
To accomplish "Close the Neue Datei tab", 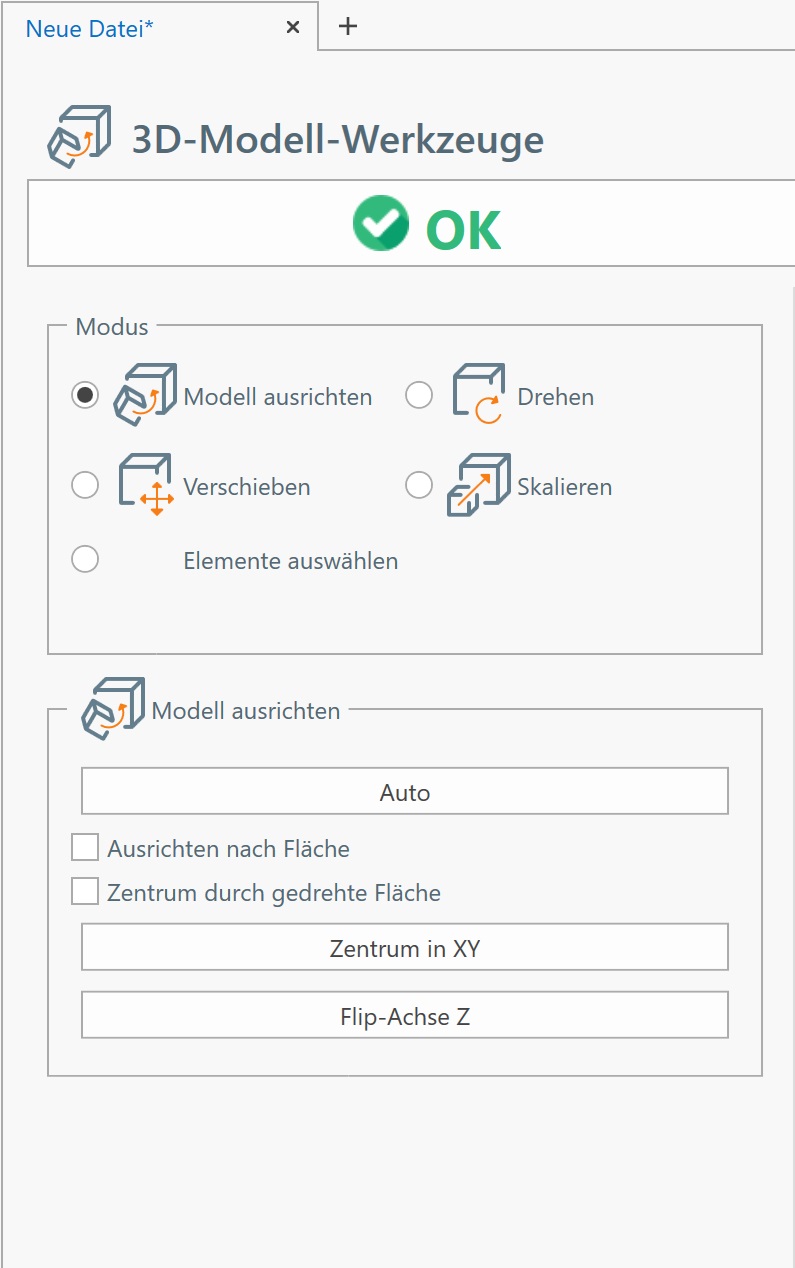I will pyautogui.click(x=293, y=28).
